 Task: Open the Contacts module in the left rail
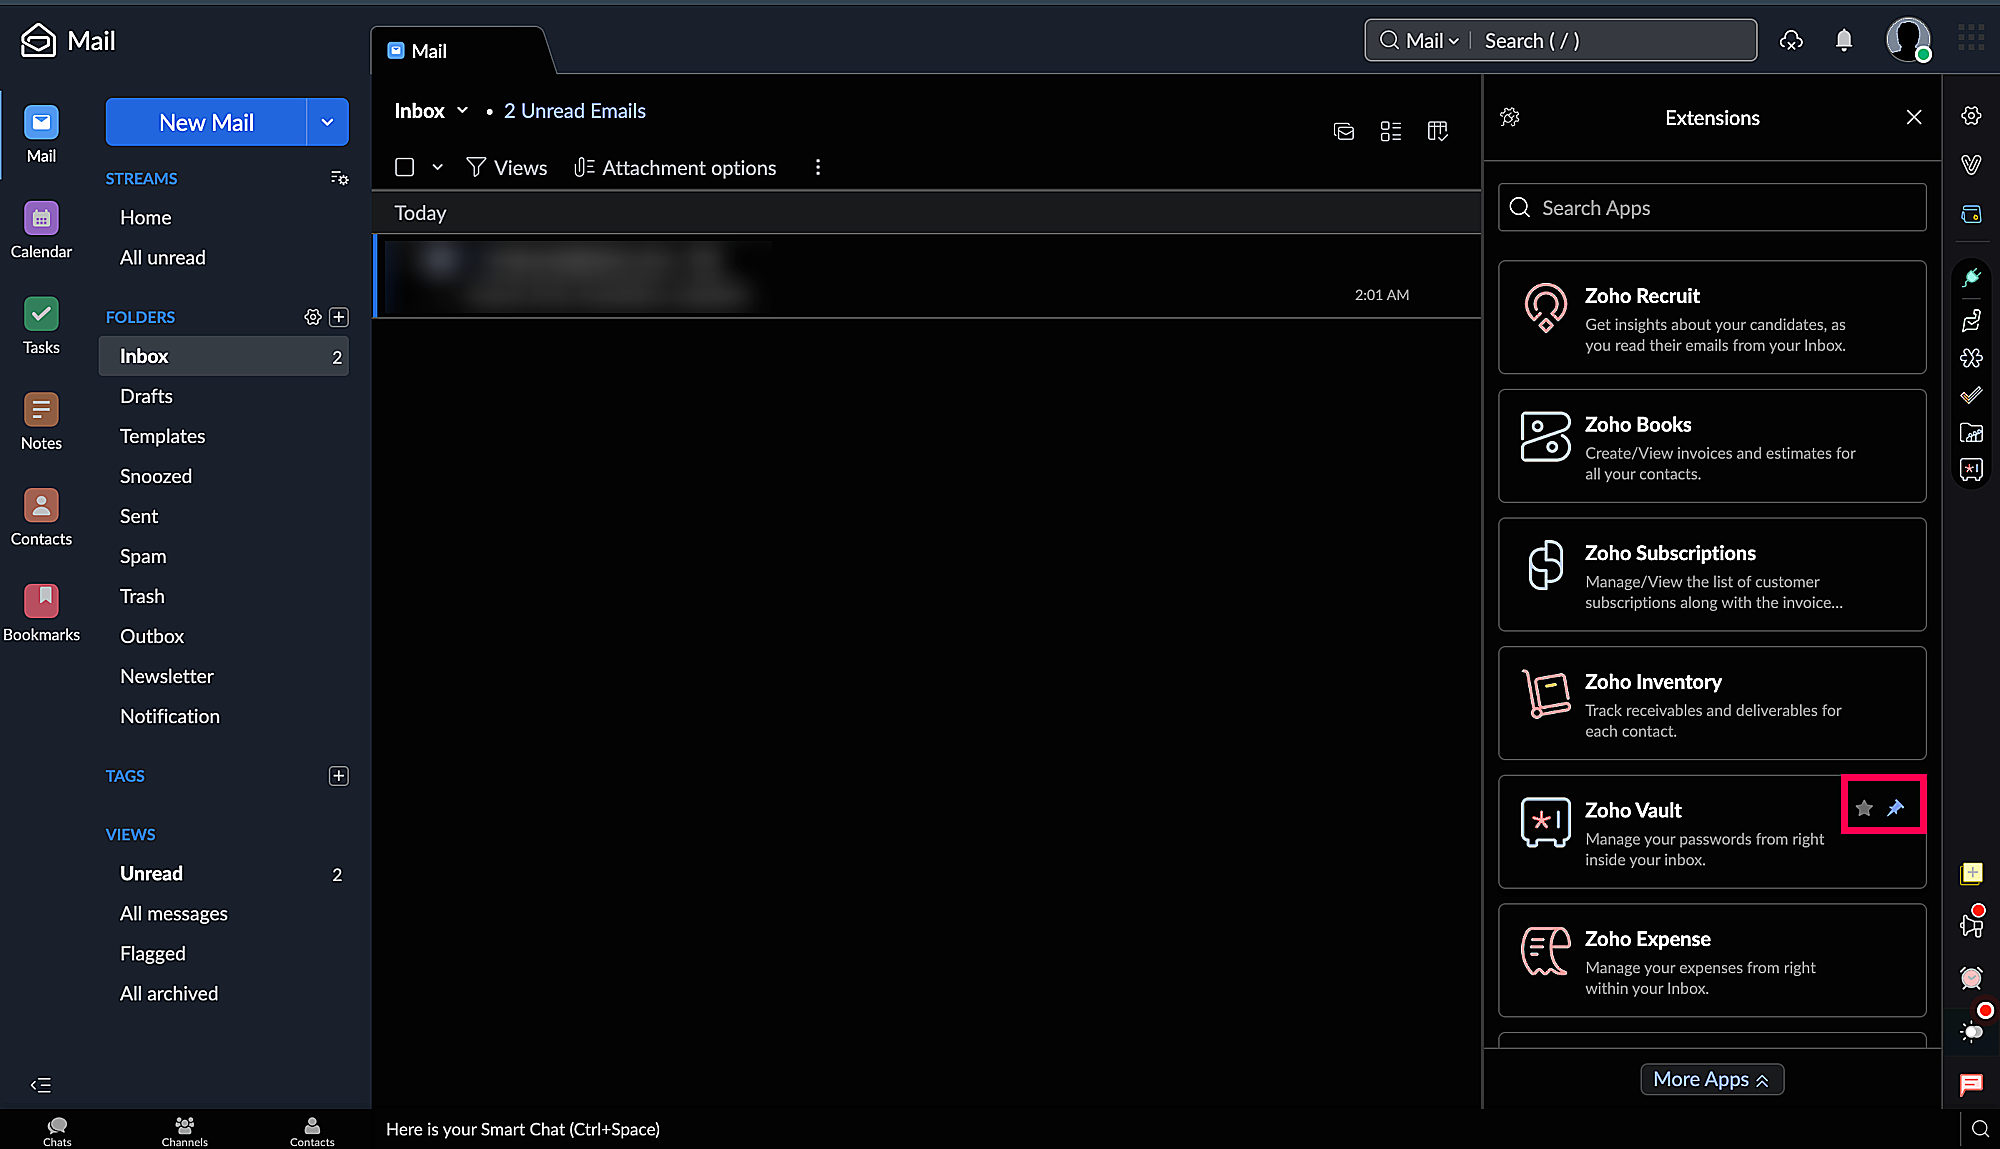pos(41,518)
